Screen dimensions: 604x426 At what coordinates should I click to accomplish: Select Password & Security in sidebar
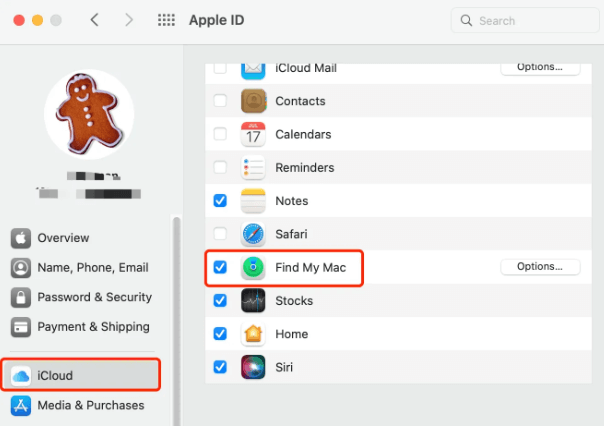94,297
